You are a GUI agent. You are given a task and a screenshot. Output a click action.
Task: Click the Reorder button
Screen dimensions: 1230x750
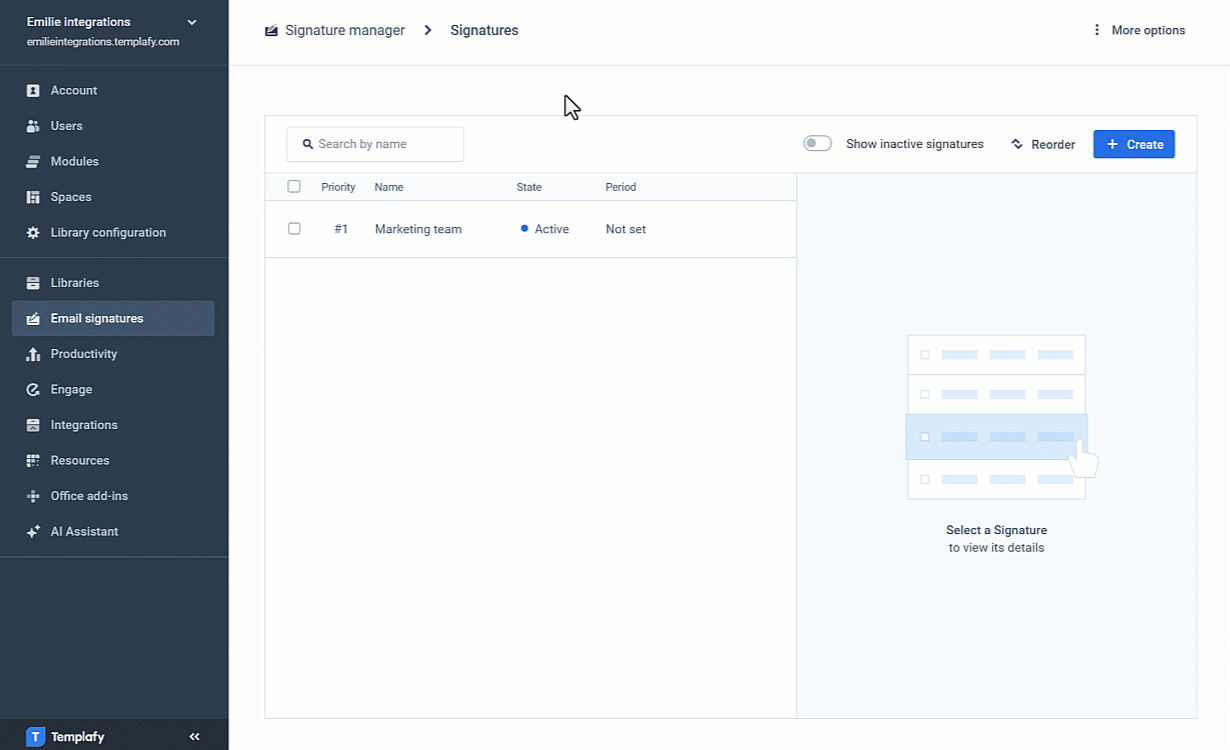1043,144
